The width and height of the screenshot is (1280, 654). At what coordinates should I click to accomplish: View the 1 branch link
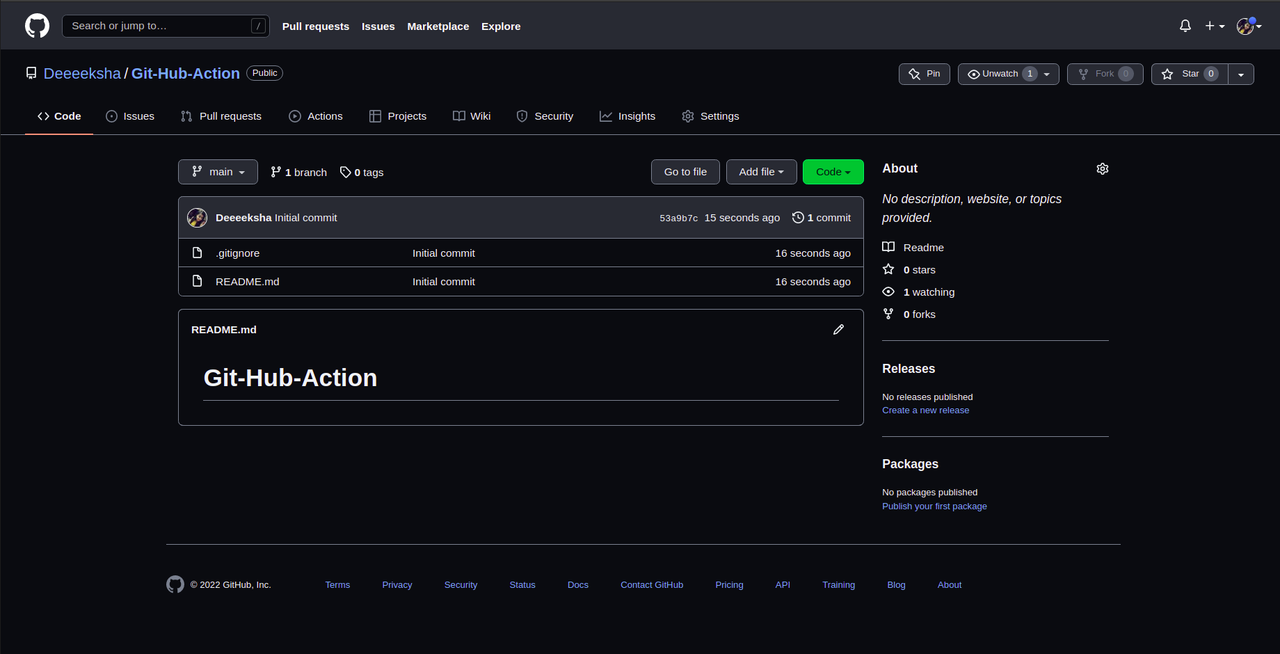[x=299, y=172]
